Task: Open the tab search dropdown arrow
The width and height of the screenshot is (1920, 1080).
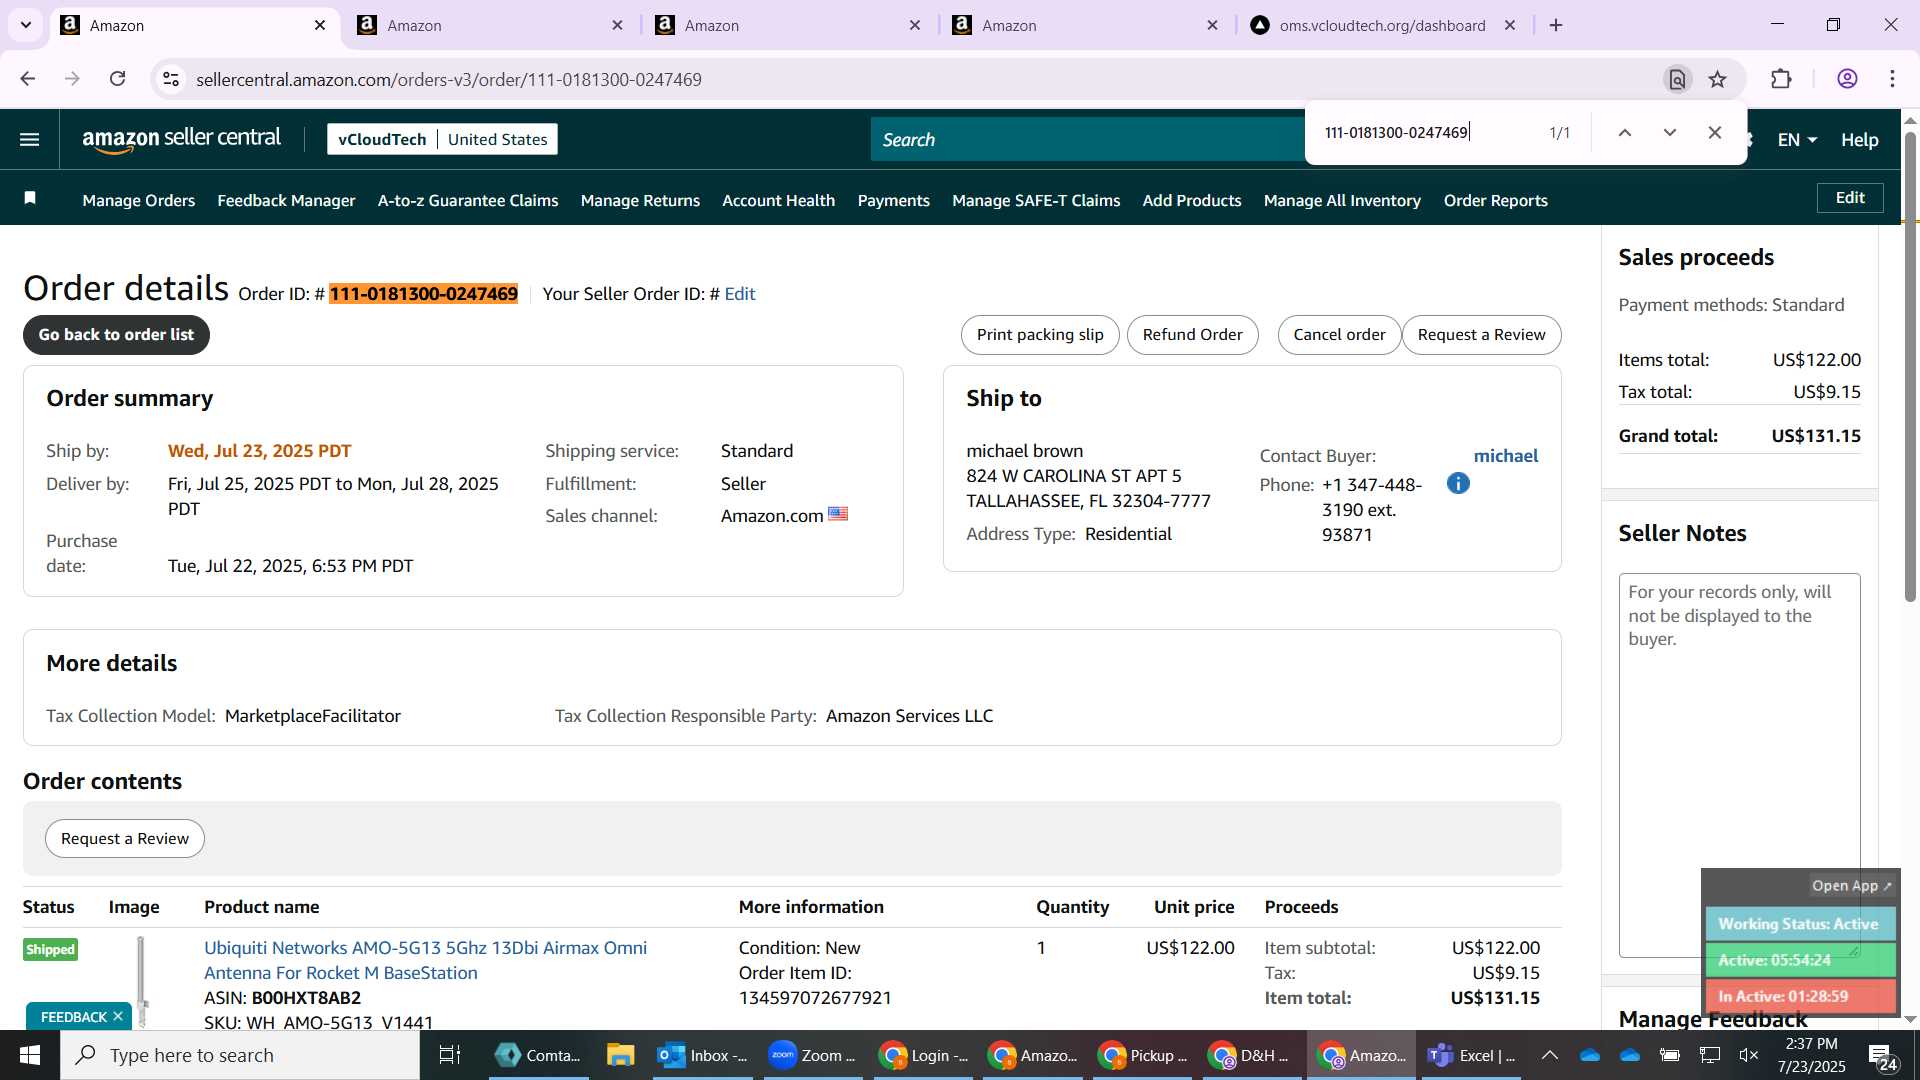Action: tap(26, 25)
